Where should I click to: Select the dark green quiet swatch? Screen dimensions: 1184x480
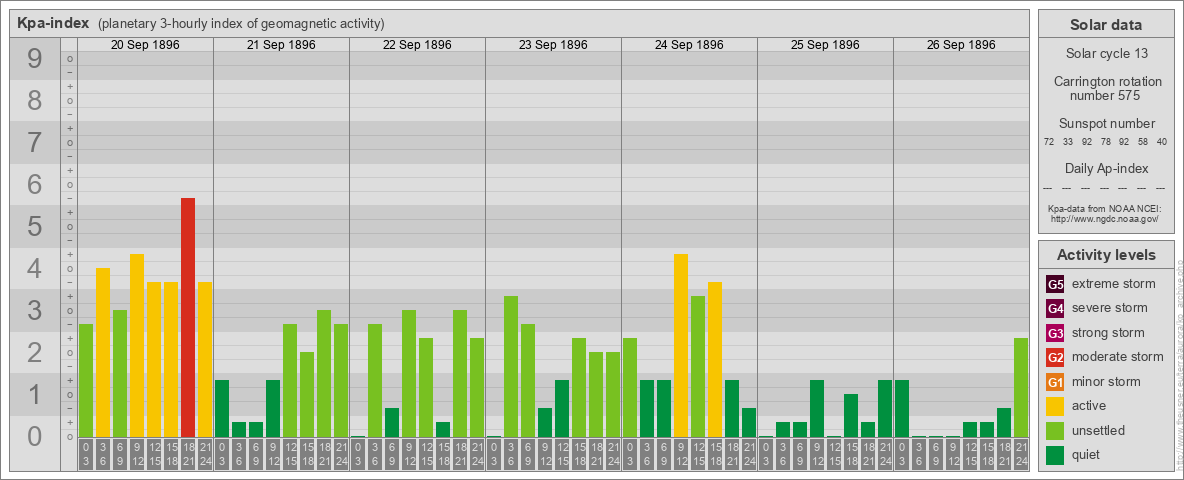[x=1055, y=455]
